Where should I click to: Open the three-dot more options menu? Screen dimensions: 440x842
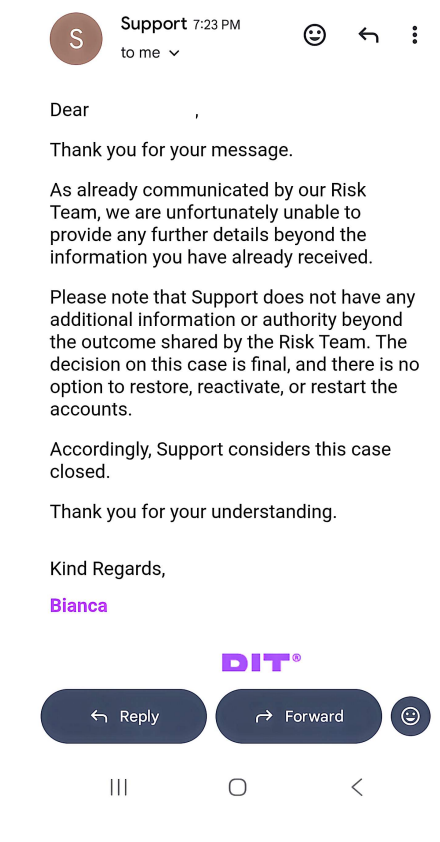coord(414,35)
